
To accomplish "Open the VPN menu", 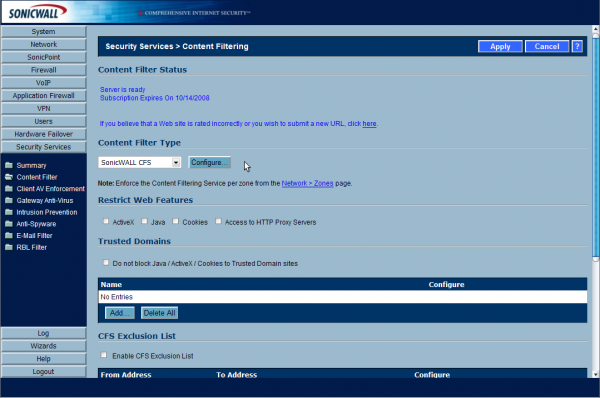I will 44,108.
